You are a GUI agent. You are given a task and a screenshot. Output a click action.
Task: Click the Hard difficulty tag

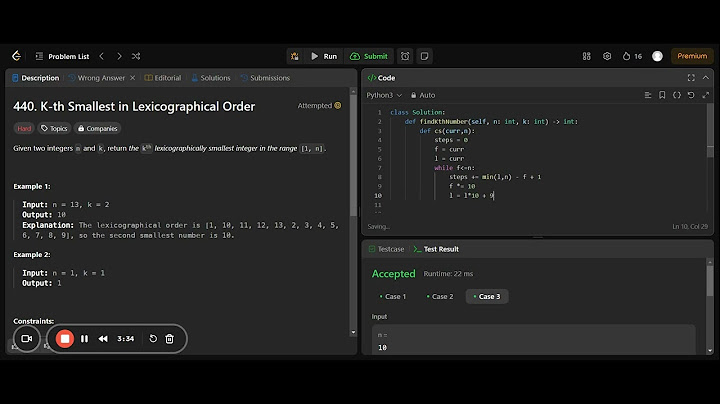tap(24, 129)
